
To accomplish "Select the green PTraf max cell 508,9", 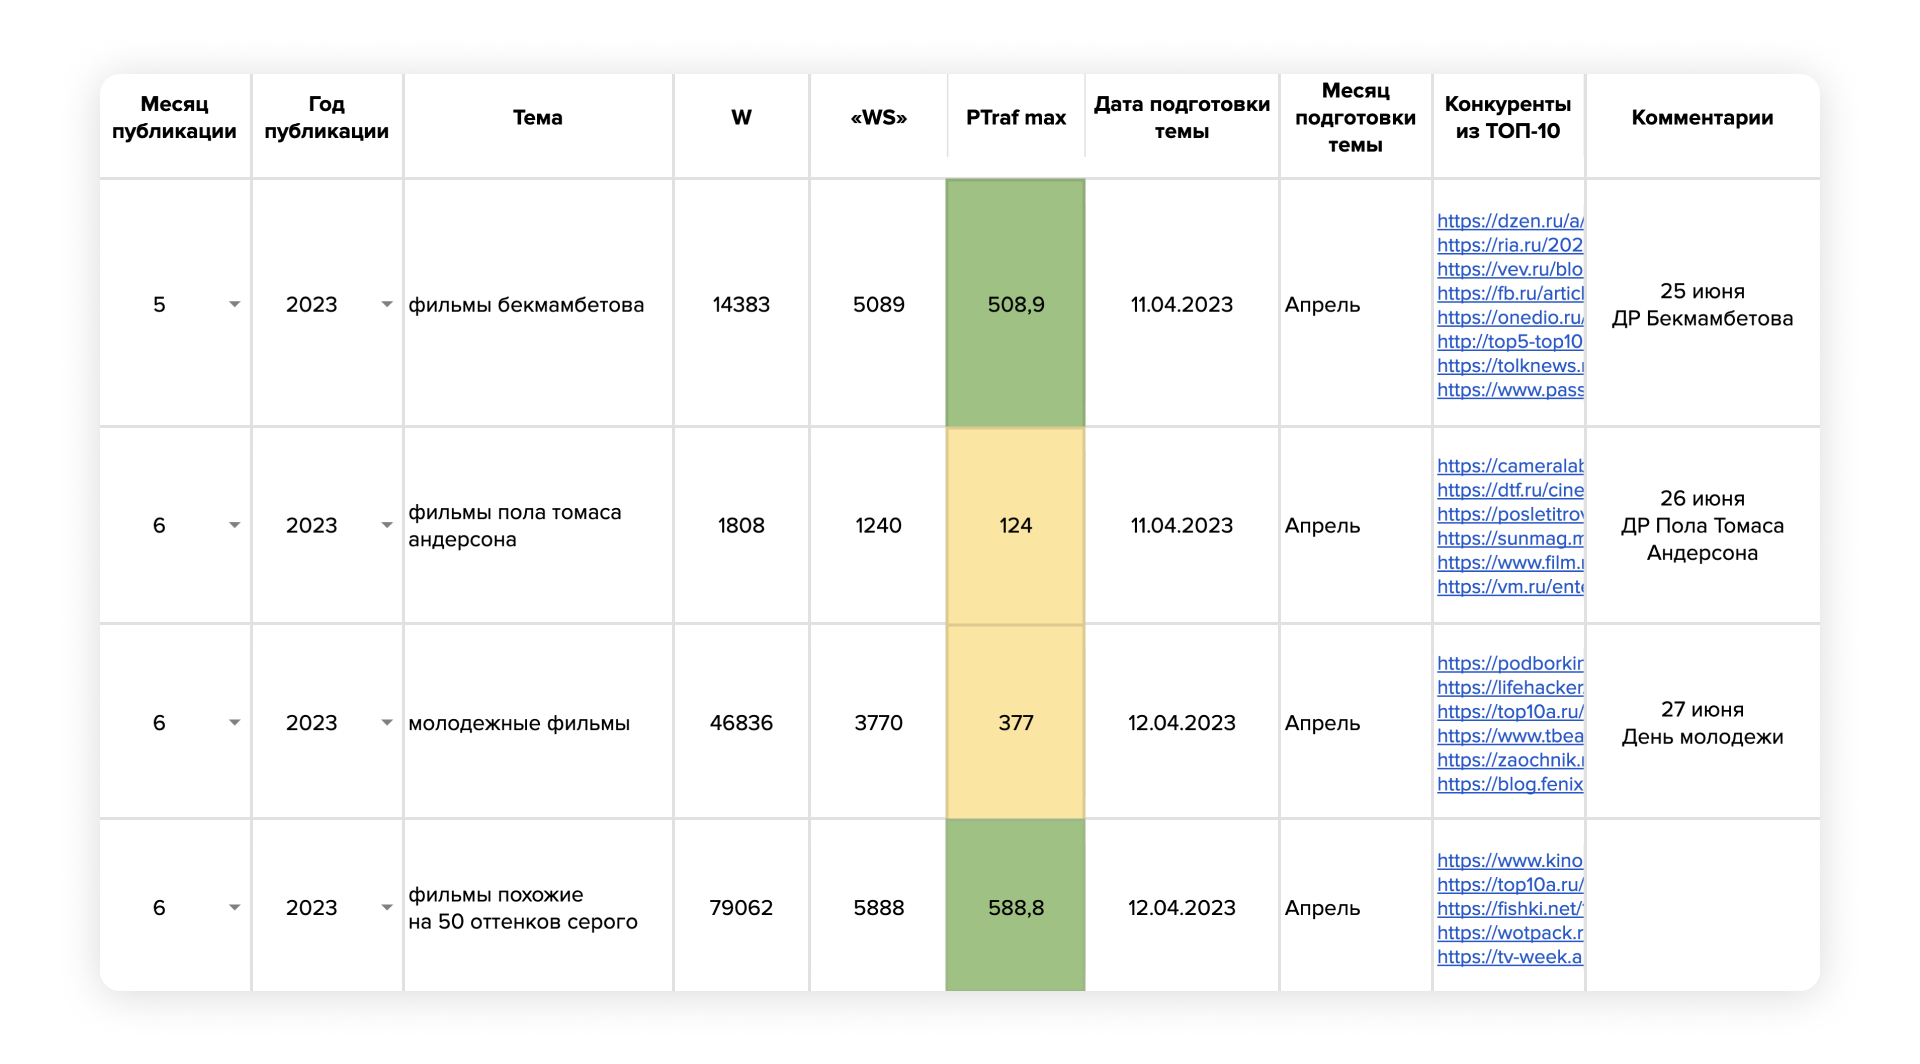I will (x=1015, y=304).
